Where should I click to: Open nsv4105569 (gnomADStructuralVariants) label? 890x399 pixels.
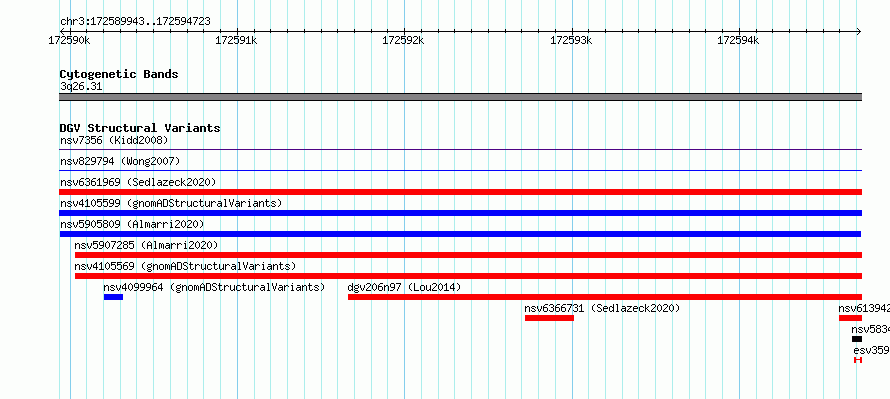(x=185, y=266)
